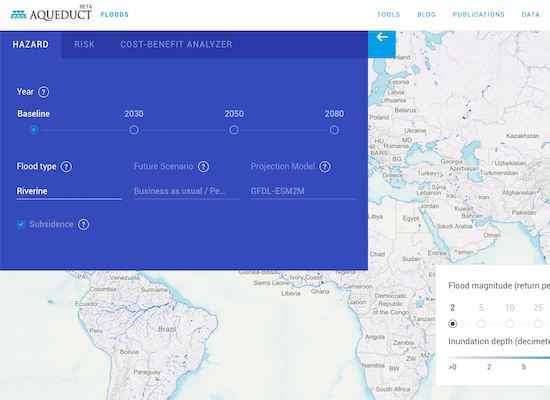Collapse the panel with the back arrow
Image resolution: width=550 pixels, height=400 pixels.
pyautogui.click(x=382, y=37)
